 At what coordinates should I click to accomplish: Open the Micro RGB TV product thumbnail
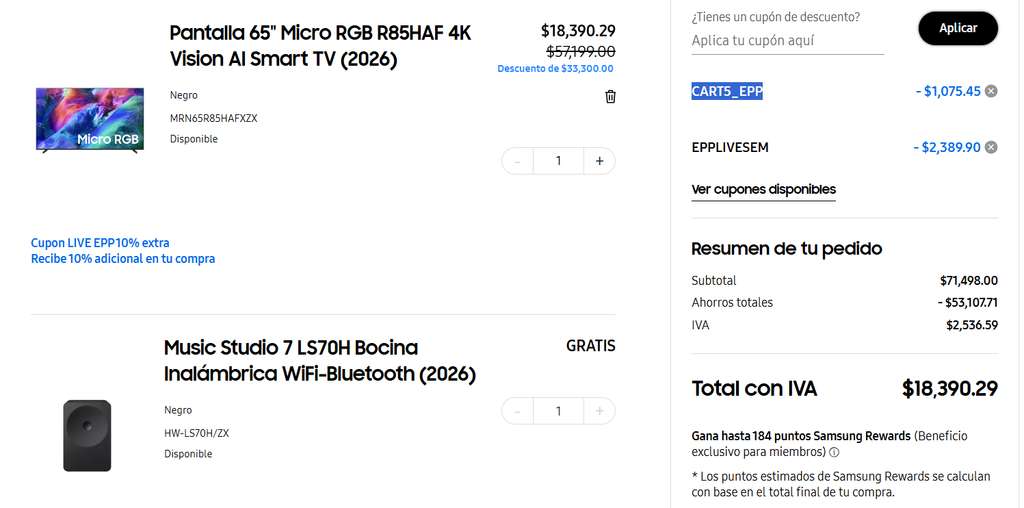pos(90,120)
